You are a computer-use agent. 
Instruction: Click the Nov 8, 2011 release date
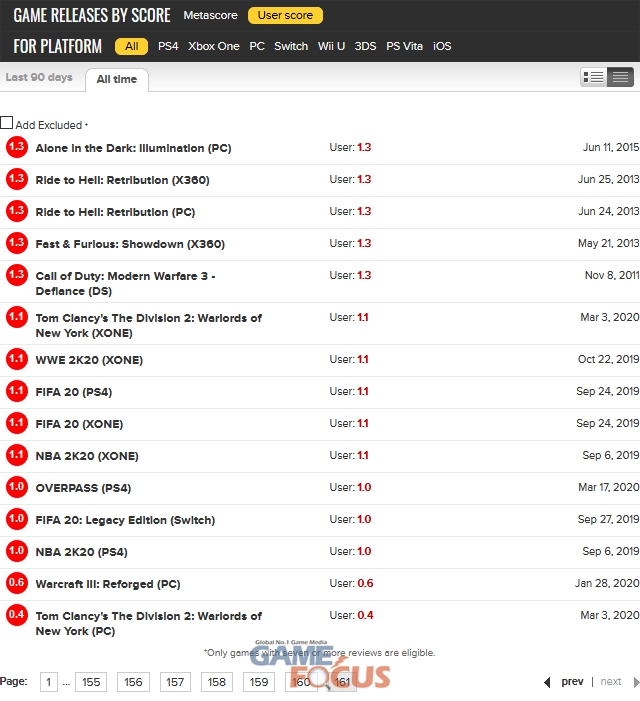pyautogui.click(x=612, y=275)
